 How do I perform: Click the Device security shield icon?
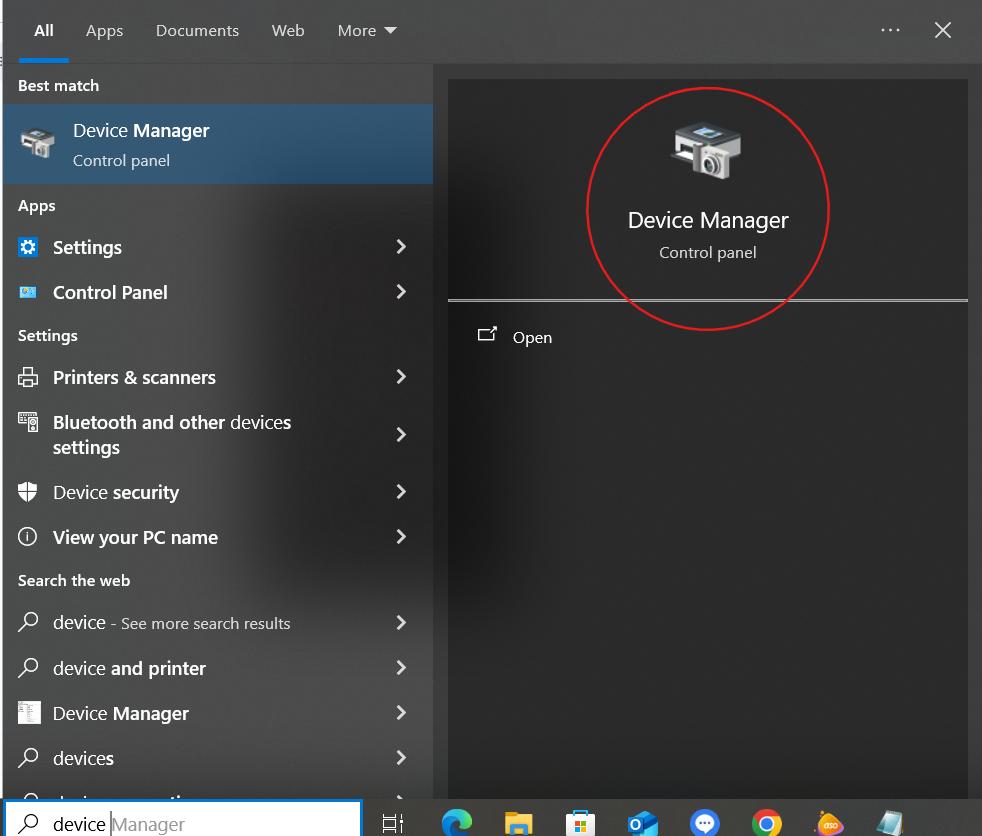[28, 492]
